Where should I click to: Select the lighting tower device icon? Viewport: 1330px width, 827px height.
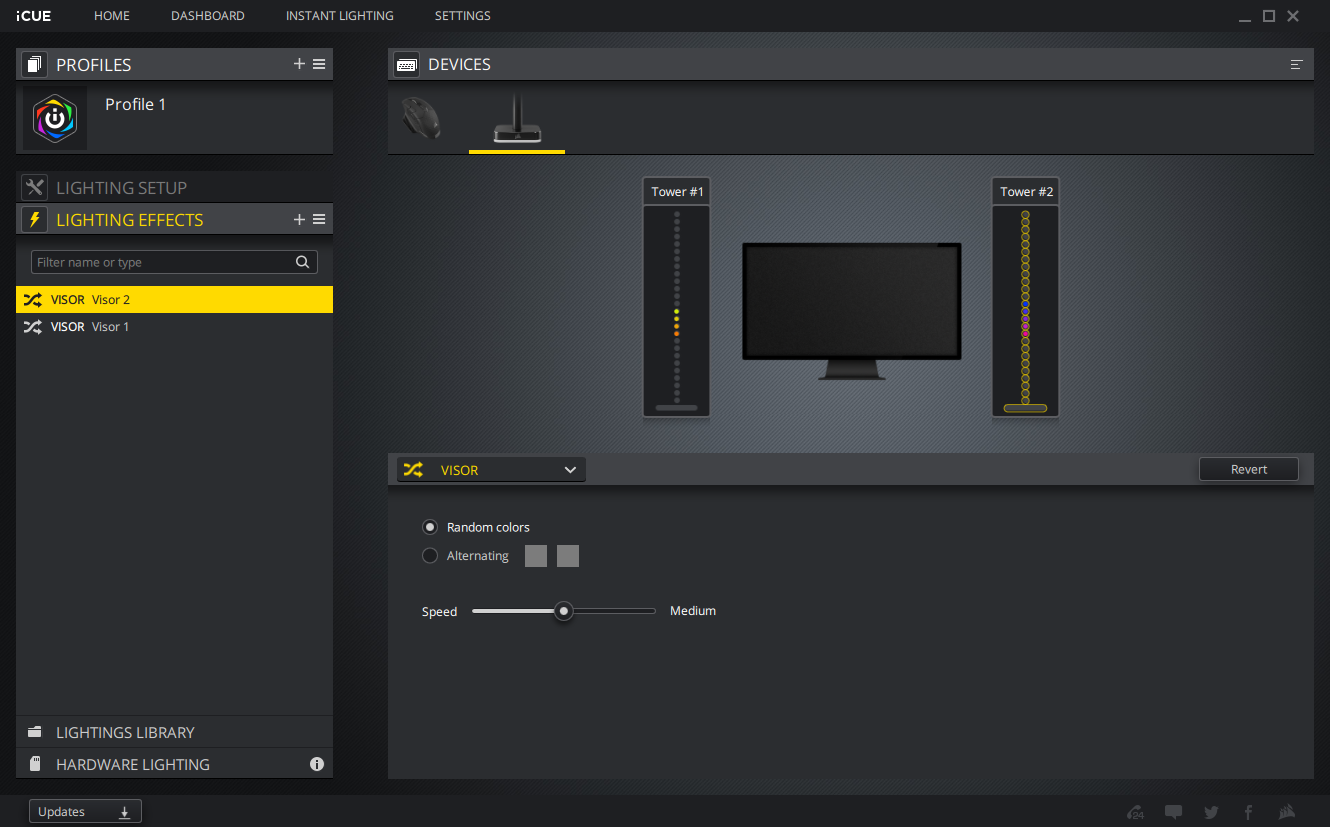click(517, 119)
